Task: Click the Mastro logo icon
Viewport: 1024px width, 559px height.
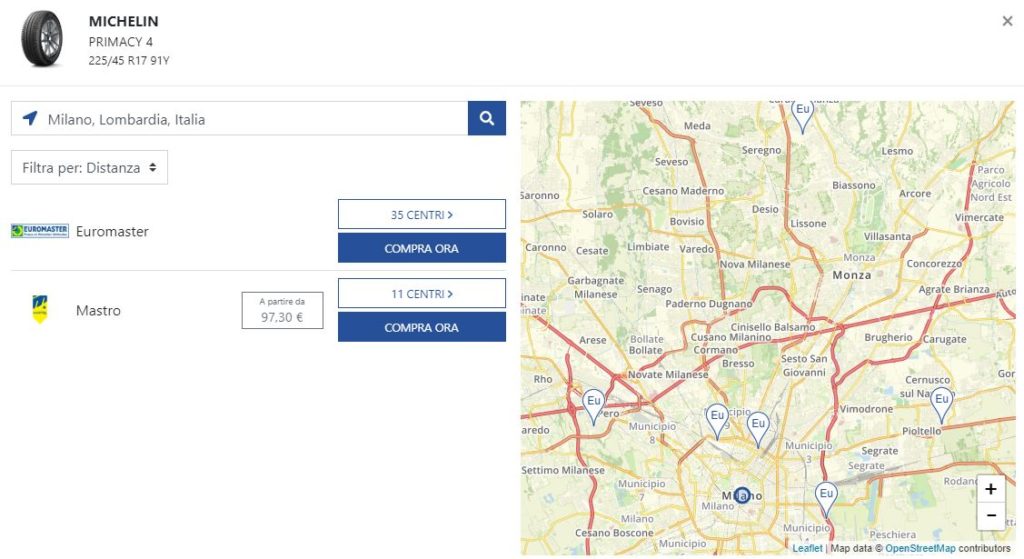Action: [40, 309]
